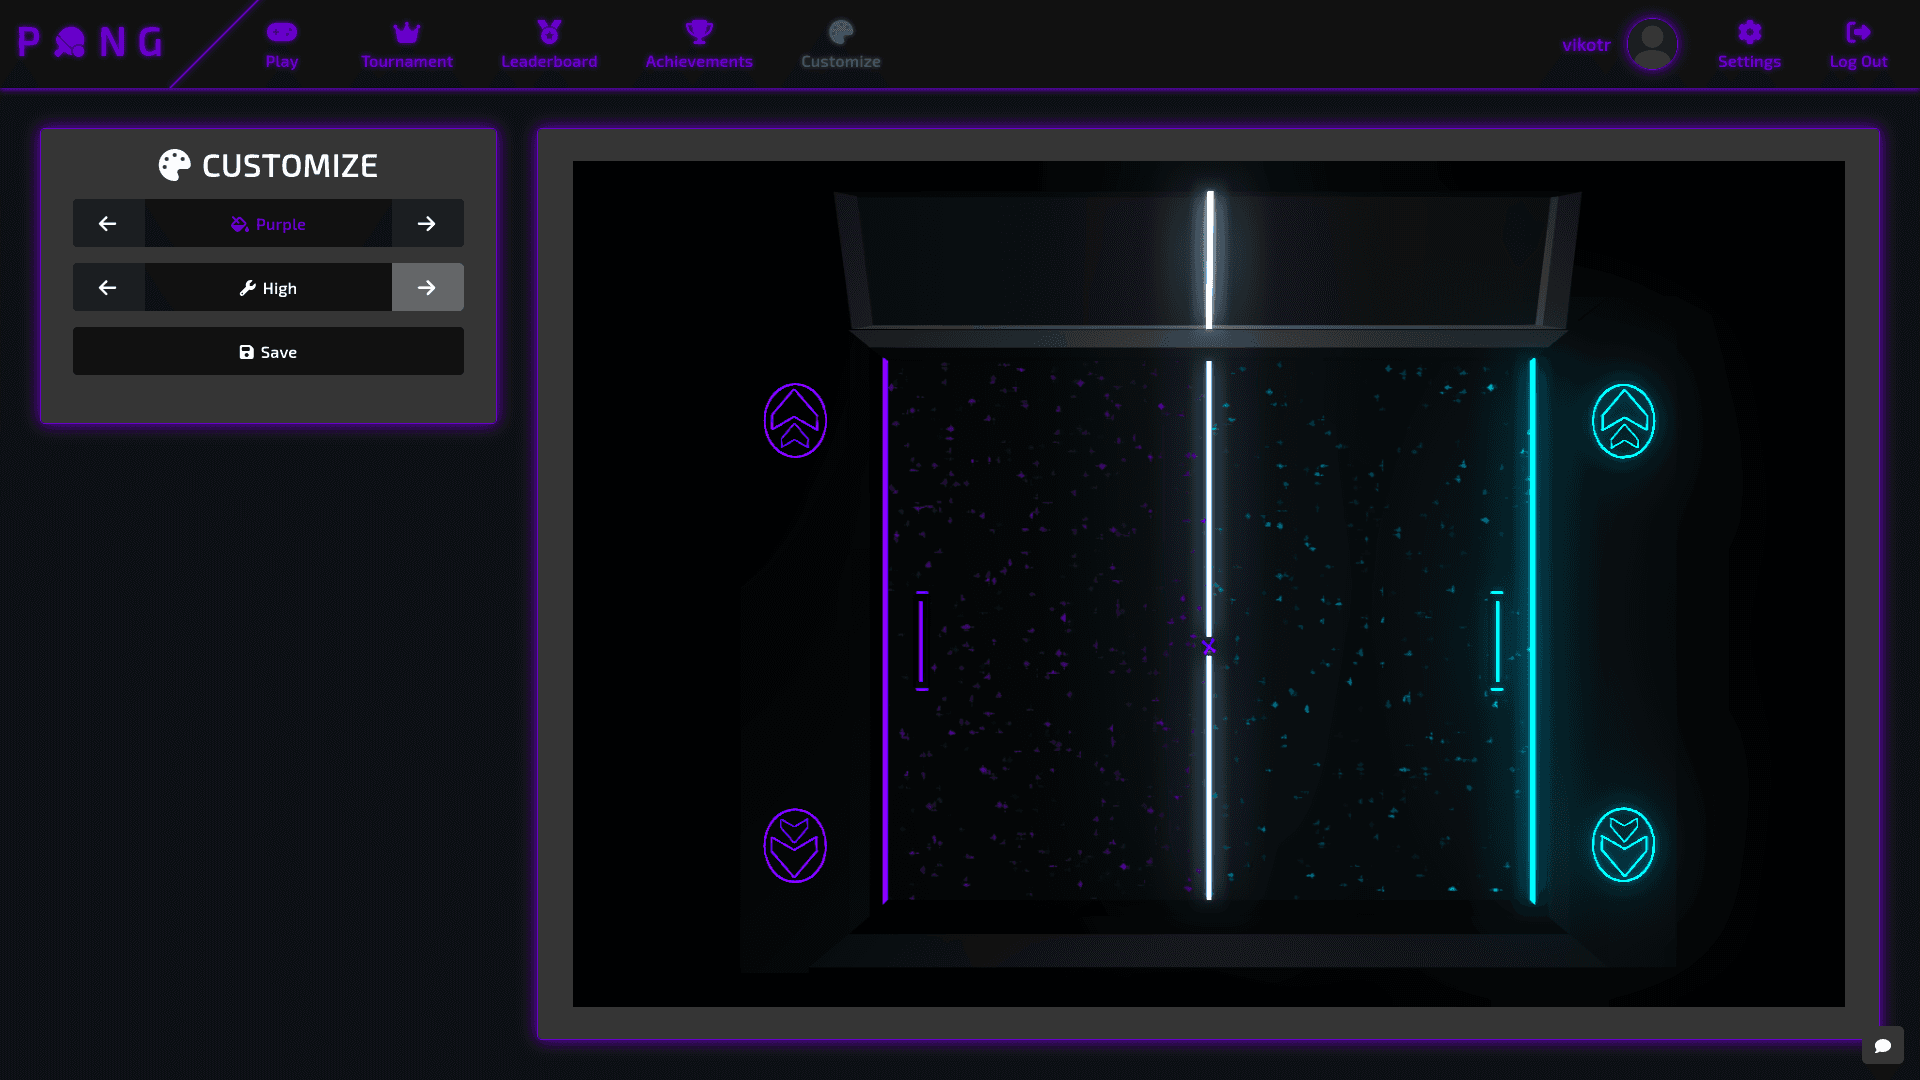Select the Customize palette icon
1920x1080 pixels.
click(x=840, y=31)
